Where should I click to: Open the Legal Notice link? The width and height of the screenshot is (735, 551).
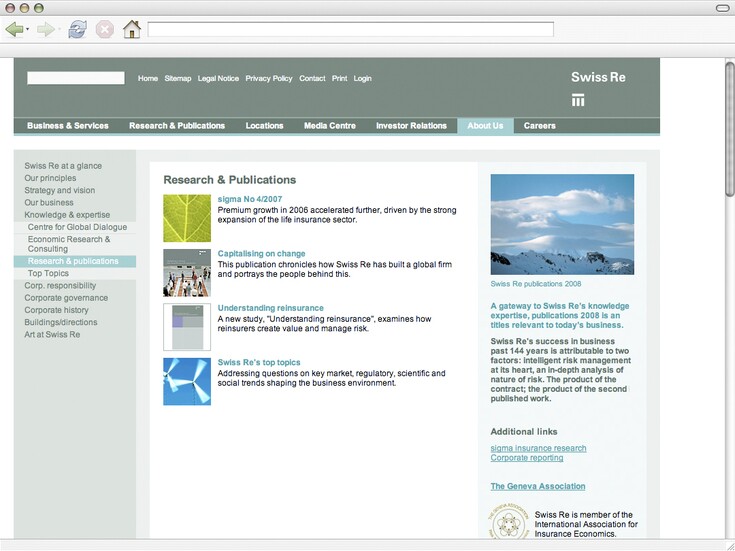tap(218, 78)
